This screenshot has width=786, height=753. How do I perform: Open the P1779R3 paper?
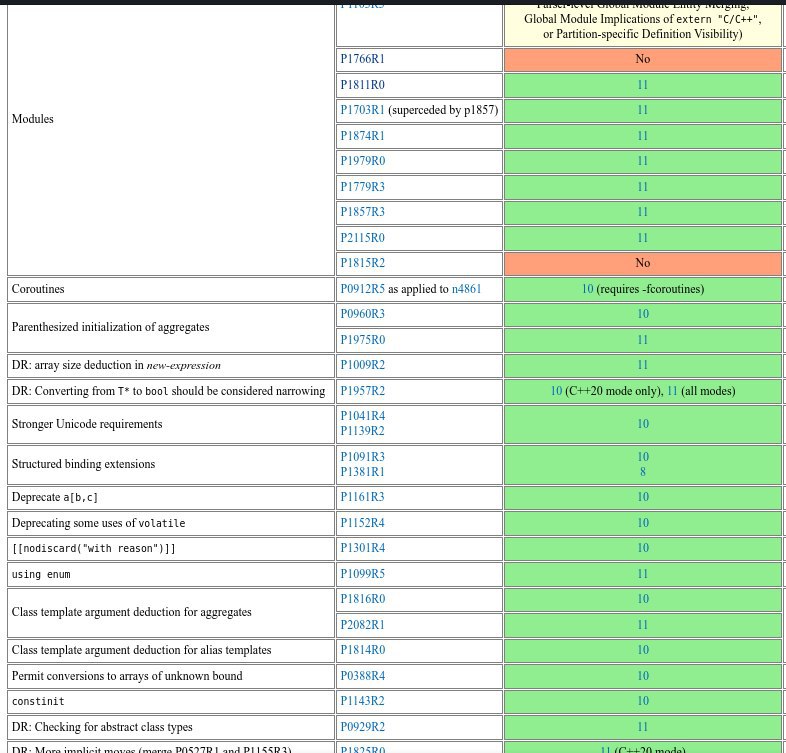[362, 187]
